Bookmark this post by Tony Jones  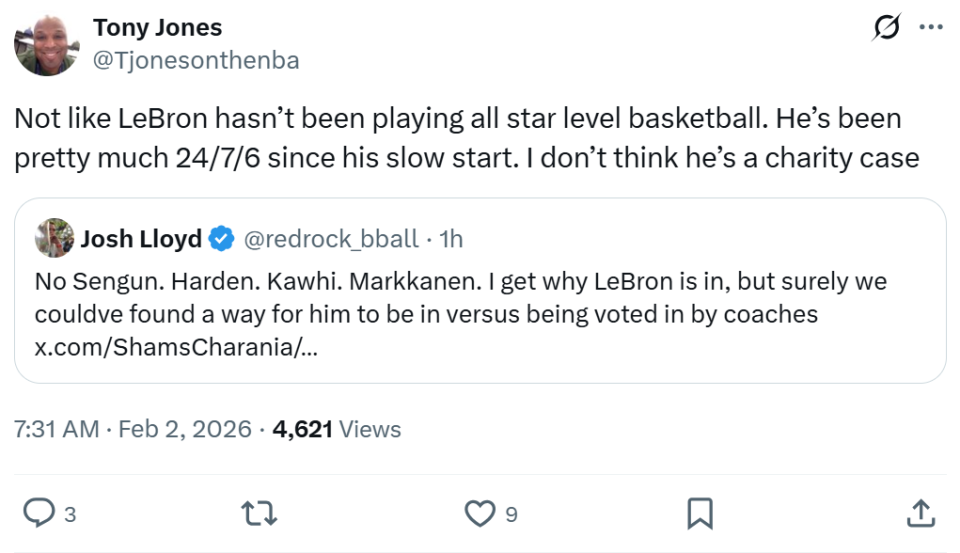click(x=700, y=514)
